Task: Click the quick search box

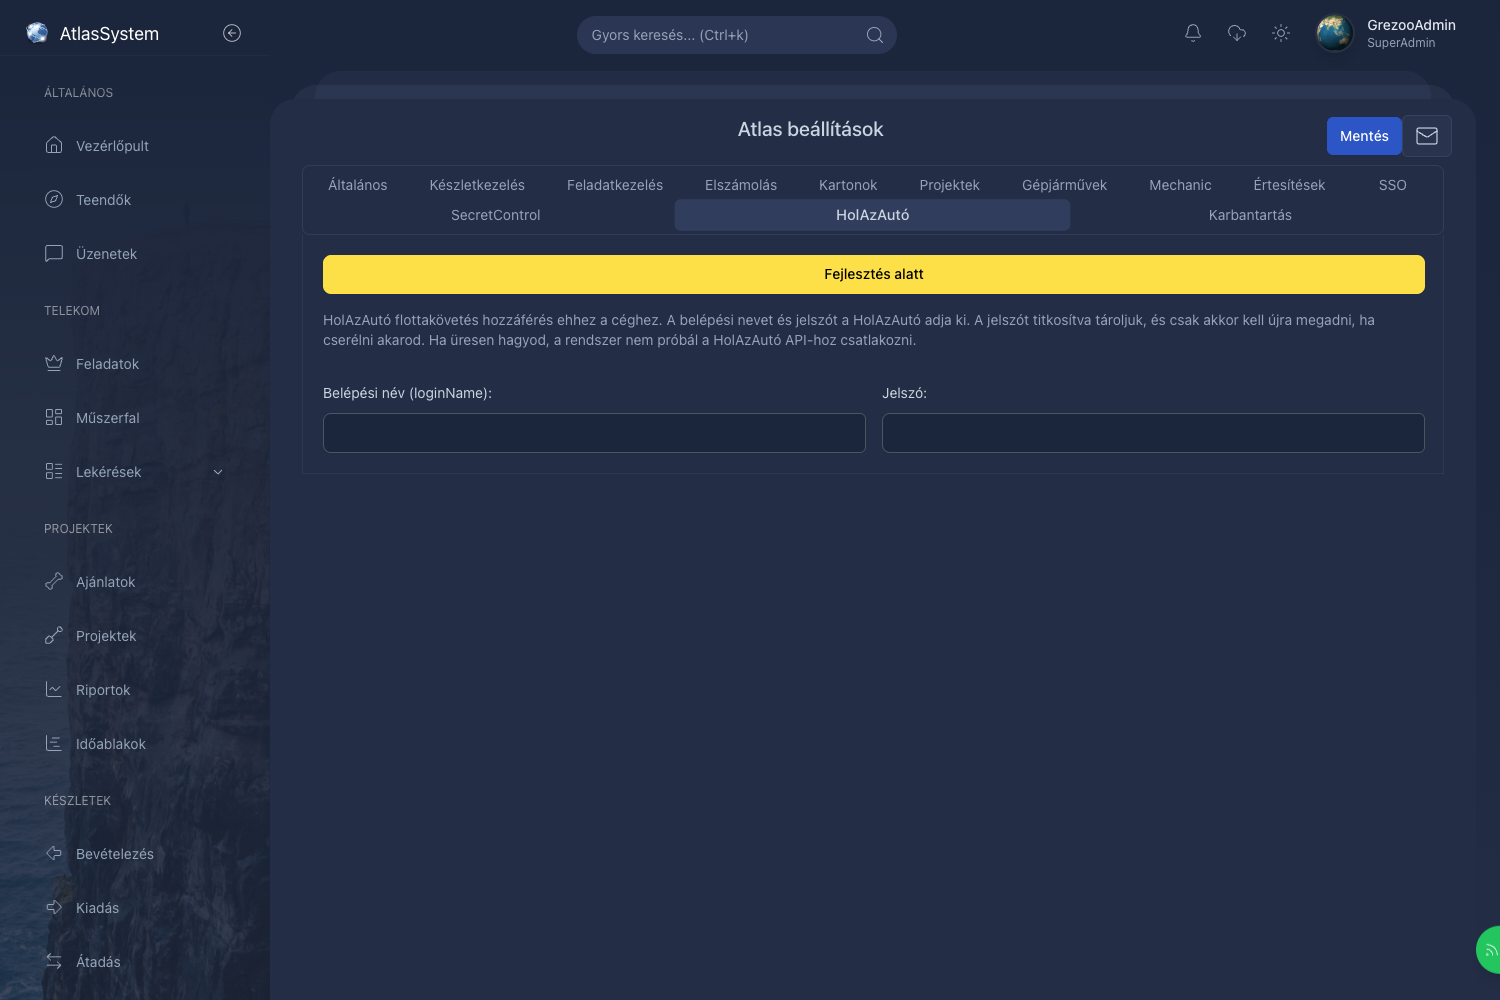Action: (737, 35)
